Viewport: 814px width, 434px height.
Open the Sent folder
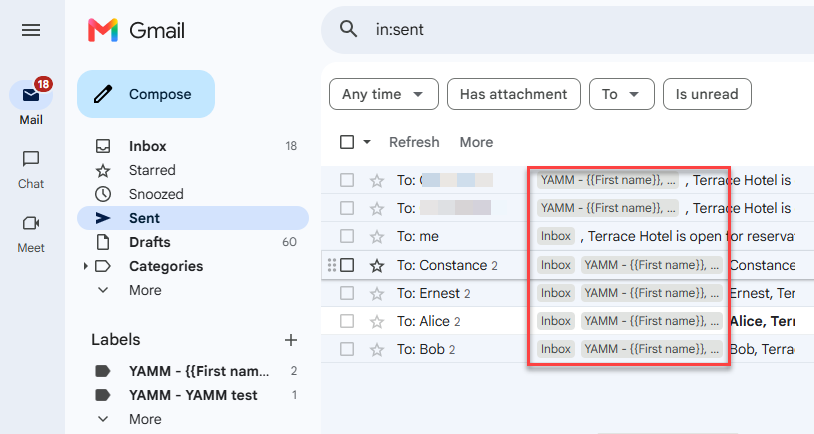[x=193, y=218]
